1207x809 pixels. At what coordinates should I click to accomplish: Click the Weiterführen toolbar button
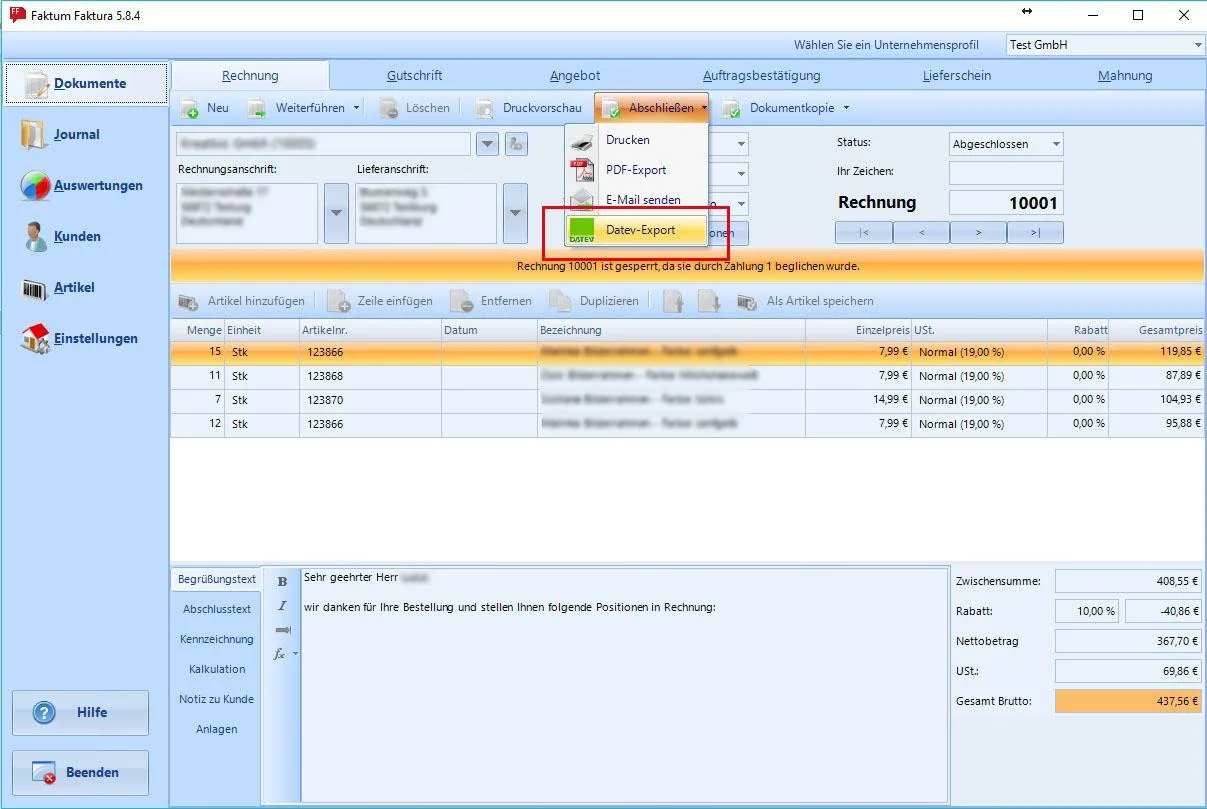coord(299,108)
